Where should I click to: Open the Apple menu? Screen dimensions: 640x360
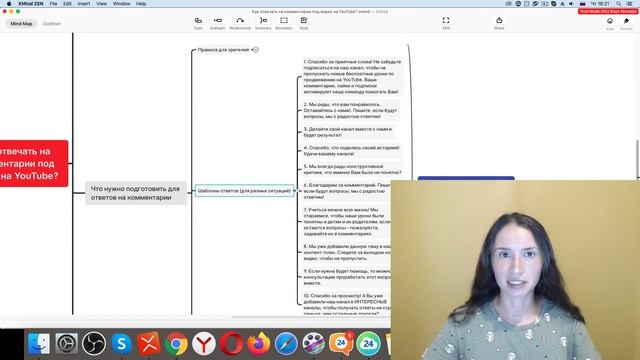pos(9,4)
